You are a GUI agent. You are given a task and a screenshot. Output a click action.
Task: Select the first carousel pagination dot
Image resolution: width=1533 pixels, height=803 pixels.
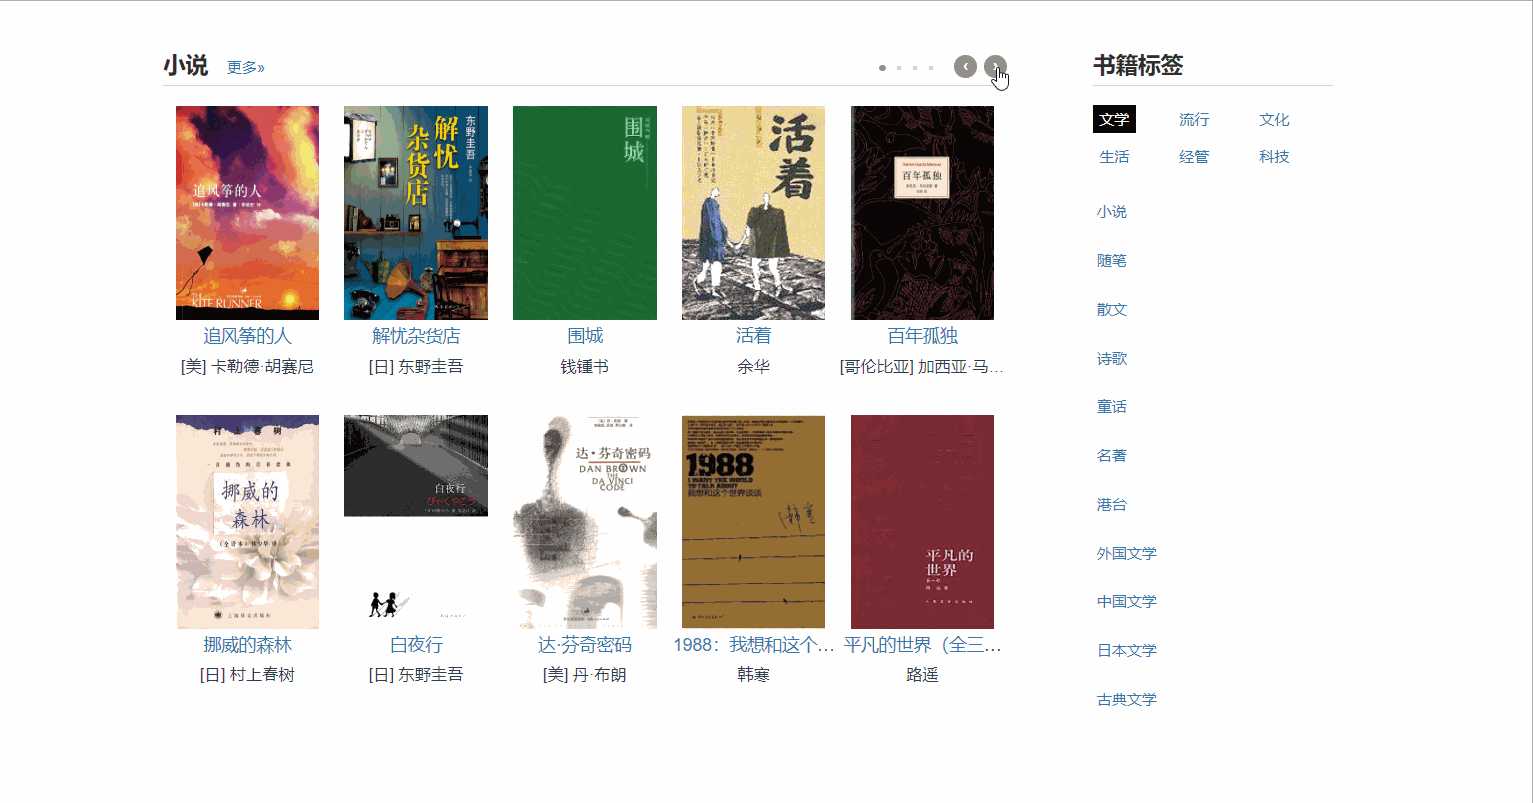click(882, 68)
